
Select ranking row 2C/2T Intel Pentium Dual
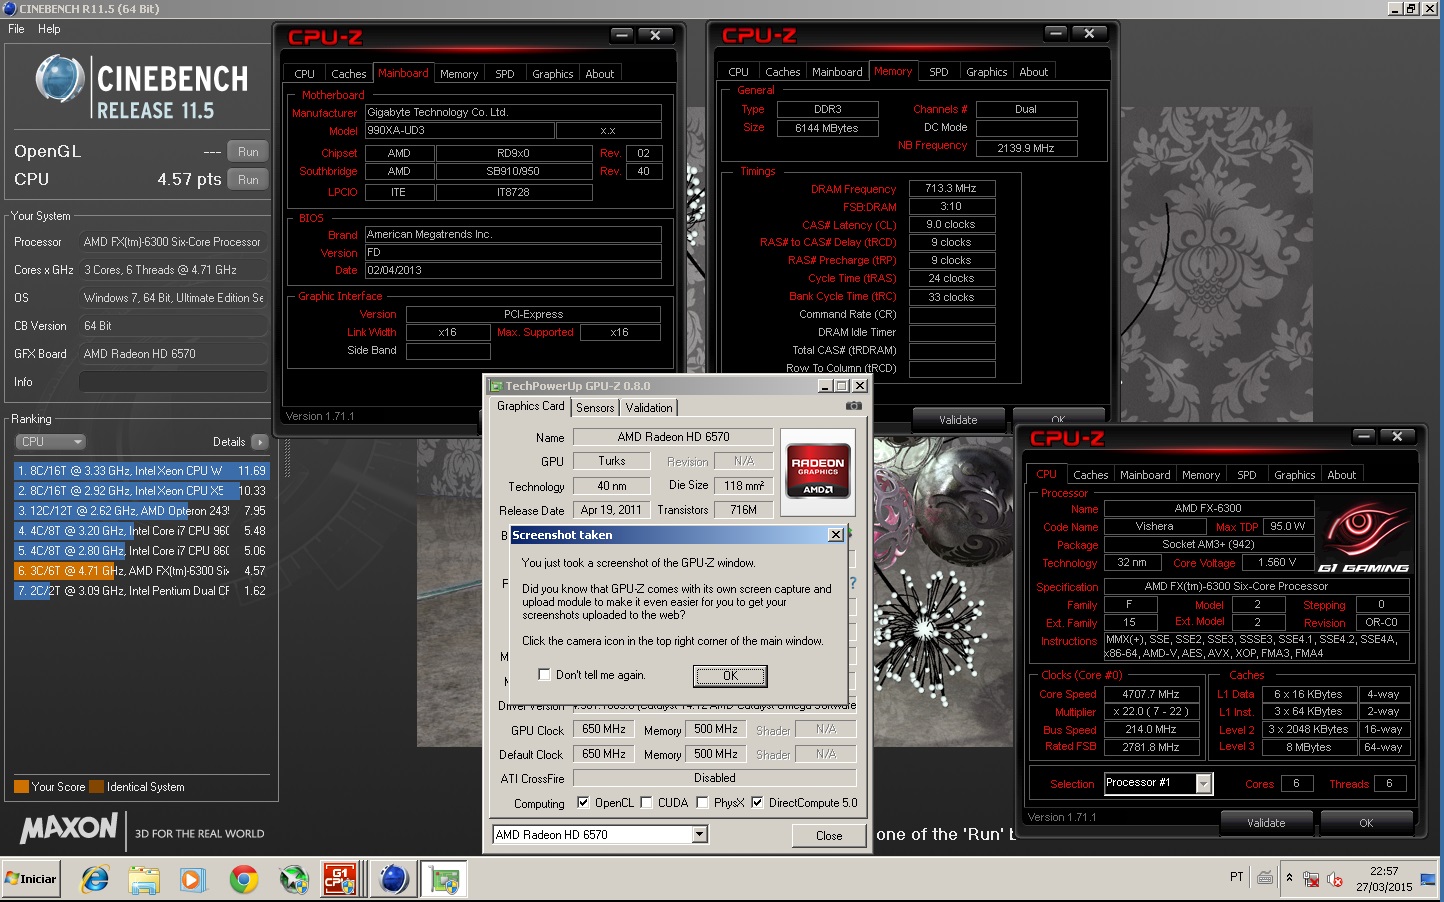pyautogui.click(x=141, y=590)
